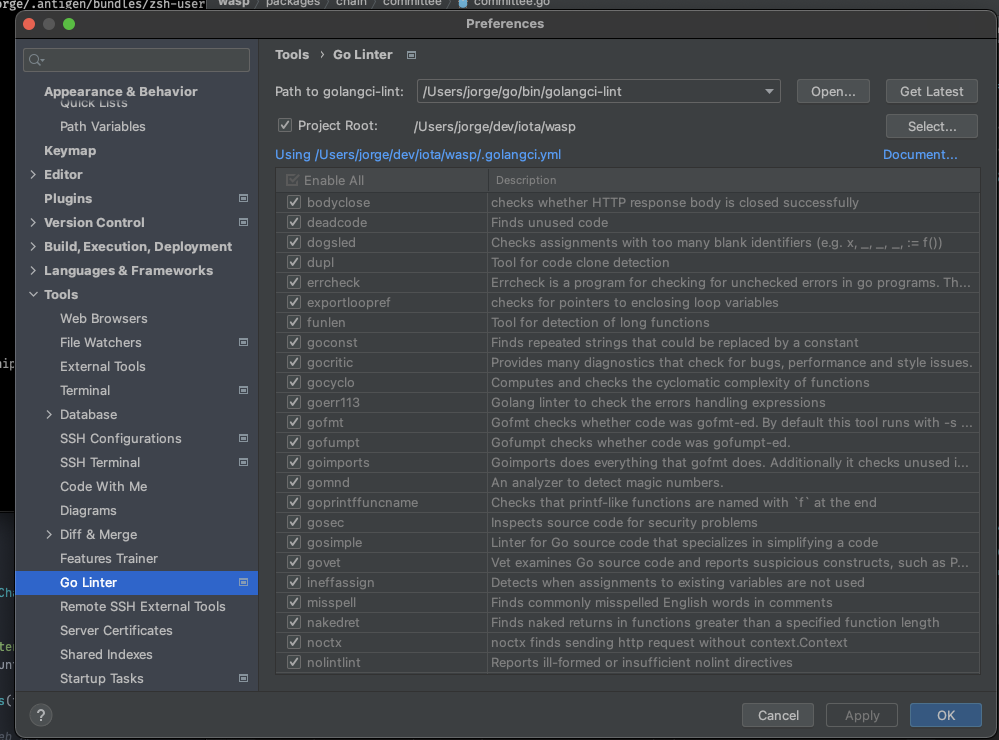The image size is (999, 740).
Task: Select the goimports linter row name
Action: click(338, 462)
